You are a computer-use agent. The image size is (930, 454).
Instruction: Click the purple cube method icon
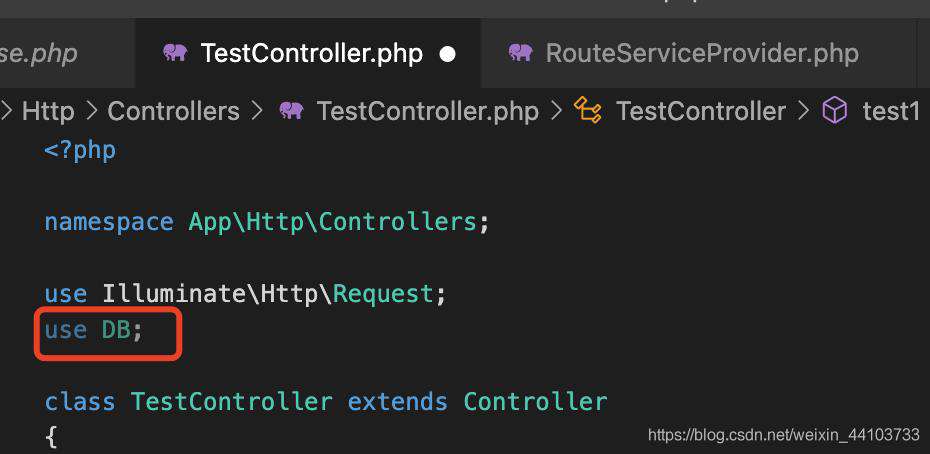pyautogui.click(x=835, y=110)
